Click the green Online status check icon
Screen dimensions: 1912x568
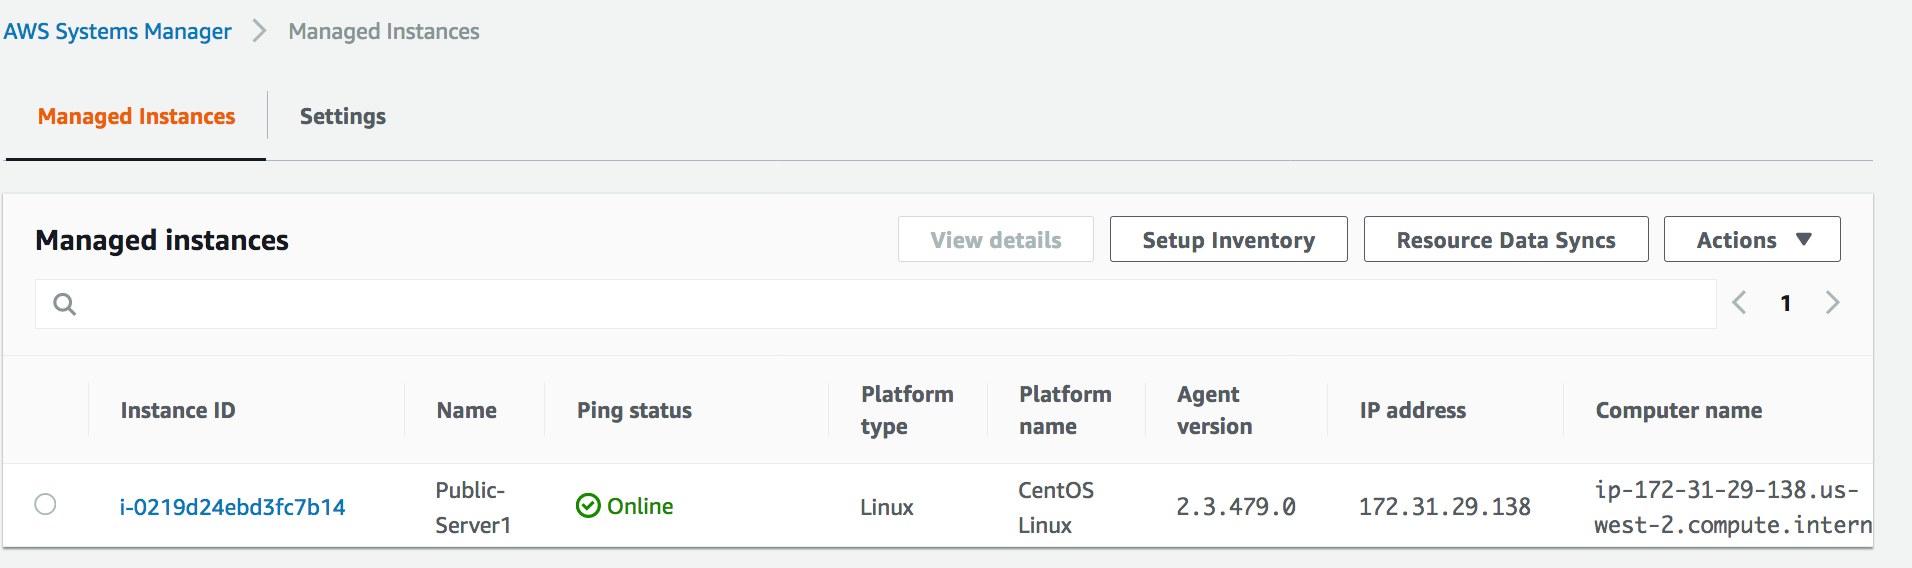(588, 506)
